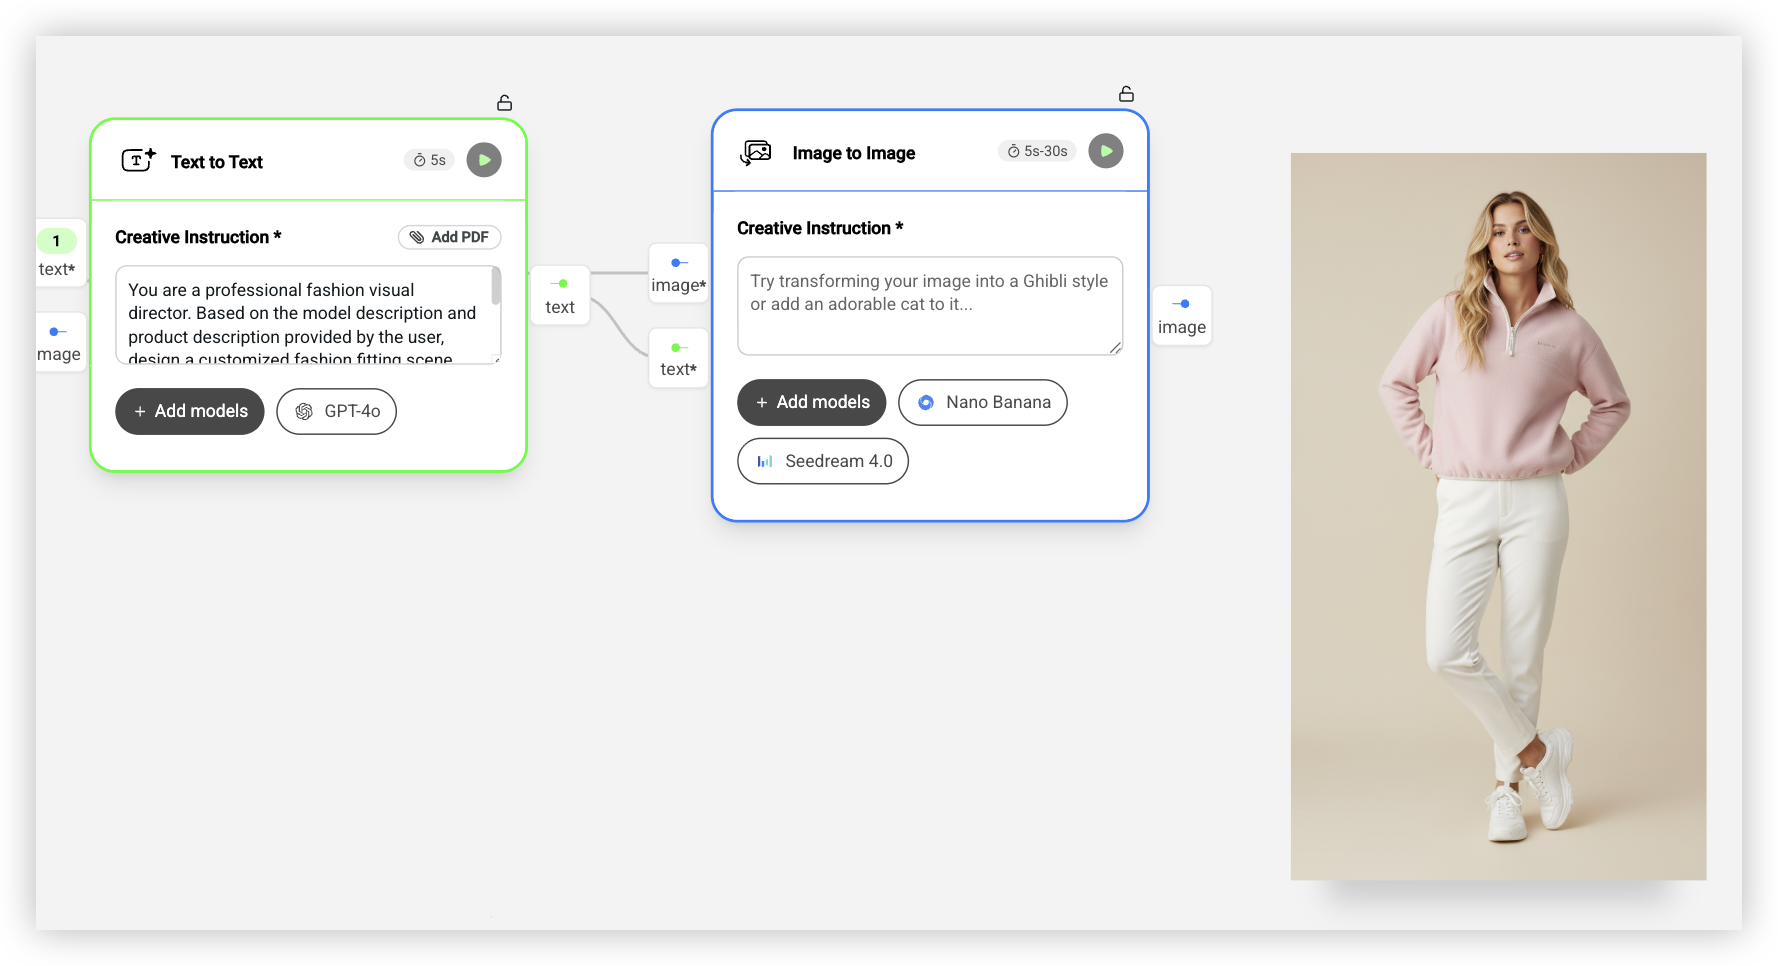Click the Image to Image instruction field
1778x966 pixels.
[930, 306]
